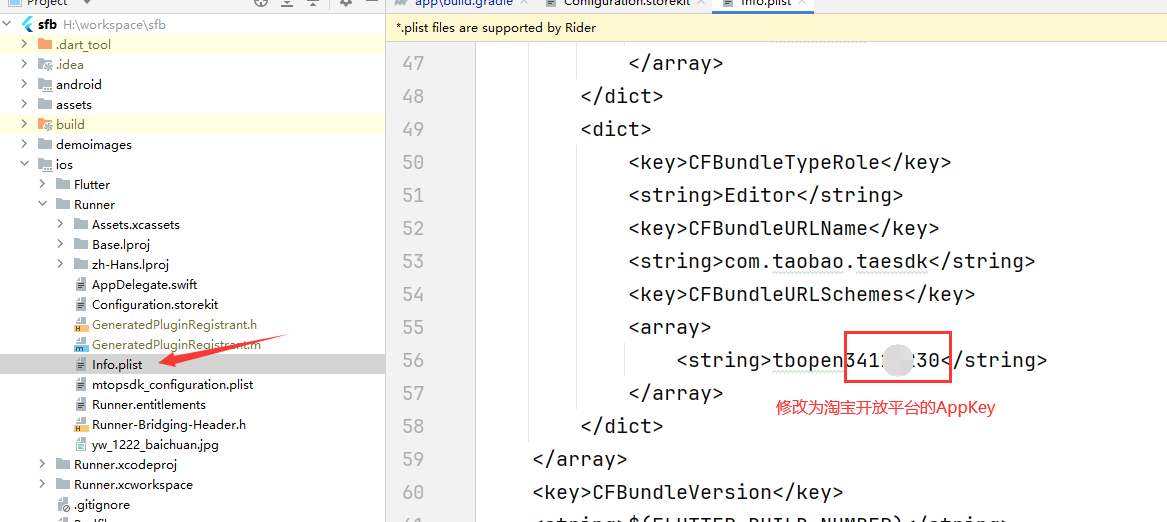Close the app\build.gradle tab
1167x522 pixels.
click(x=523, y=4)
